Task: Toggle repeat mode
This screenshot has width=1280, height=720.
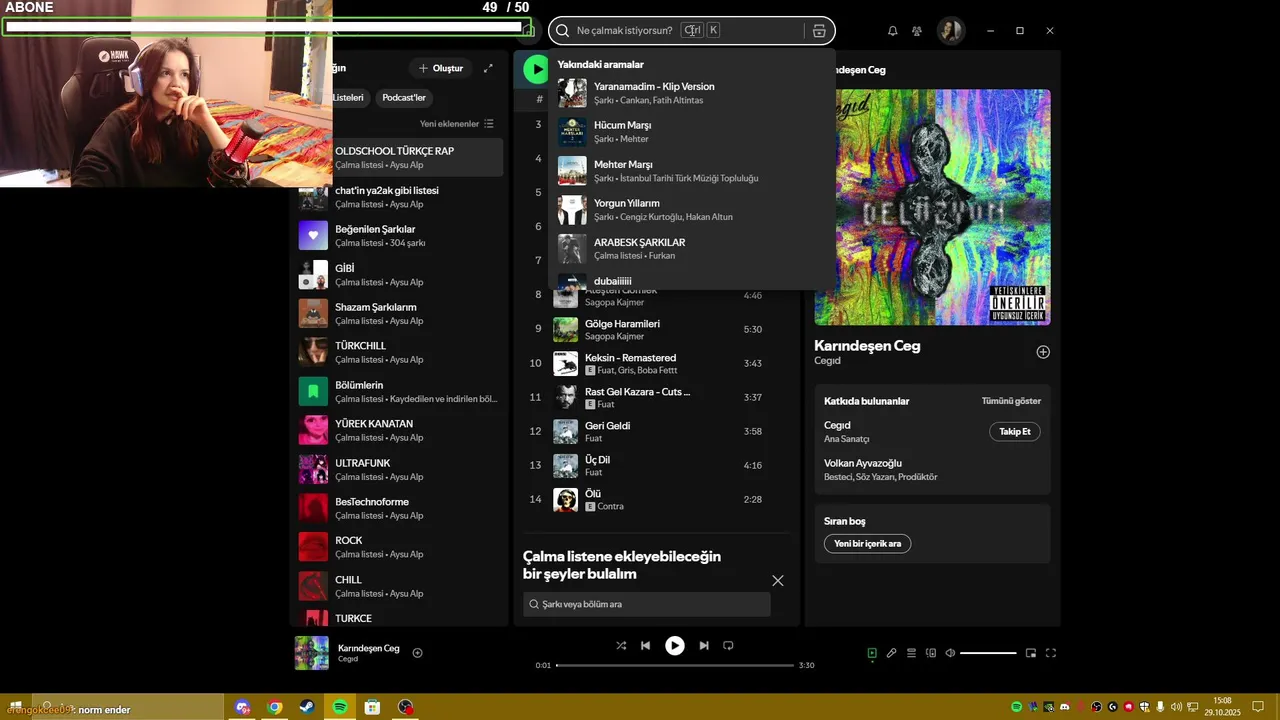Action: (x=728, y=646)
